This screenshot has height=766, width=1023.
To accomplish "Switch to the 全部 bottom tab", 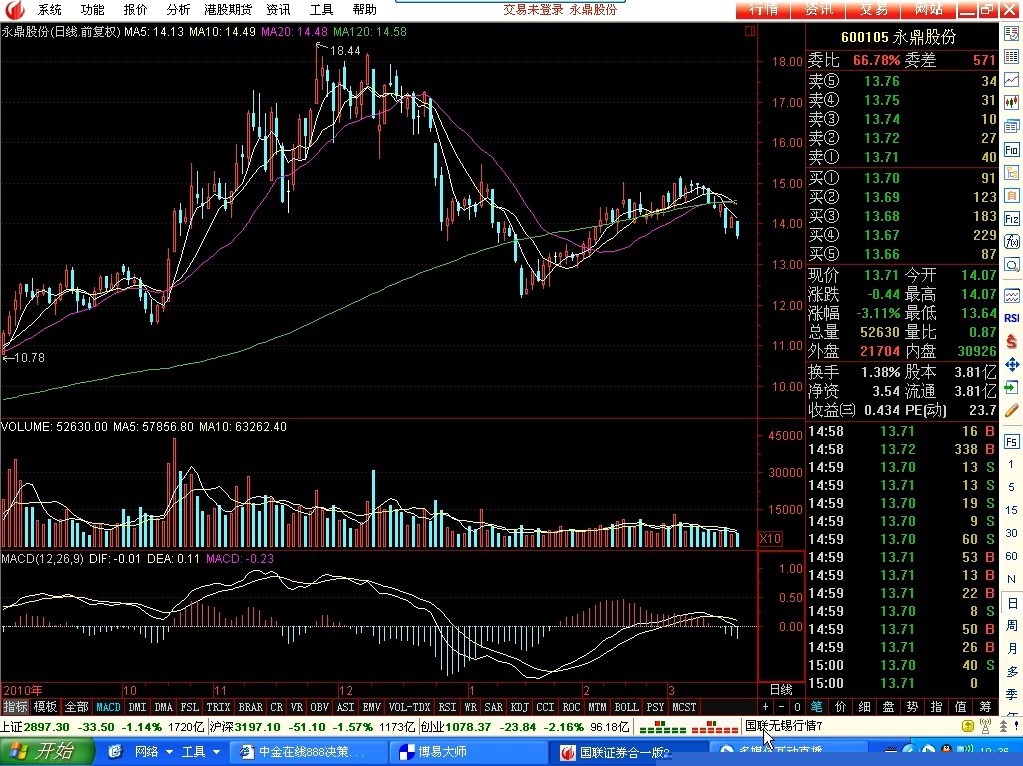I will [76, 707].
